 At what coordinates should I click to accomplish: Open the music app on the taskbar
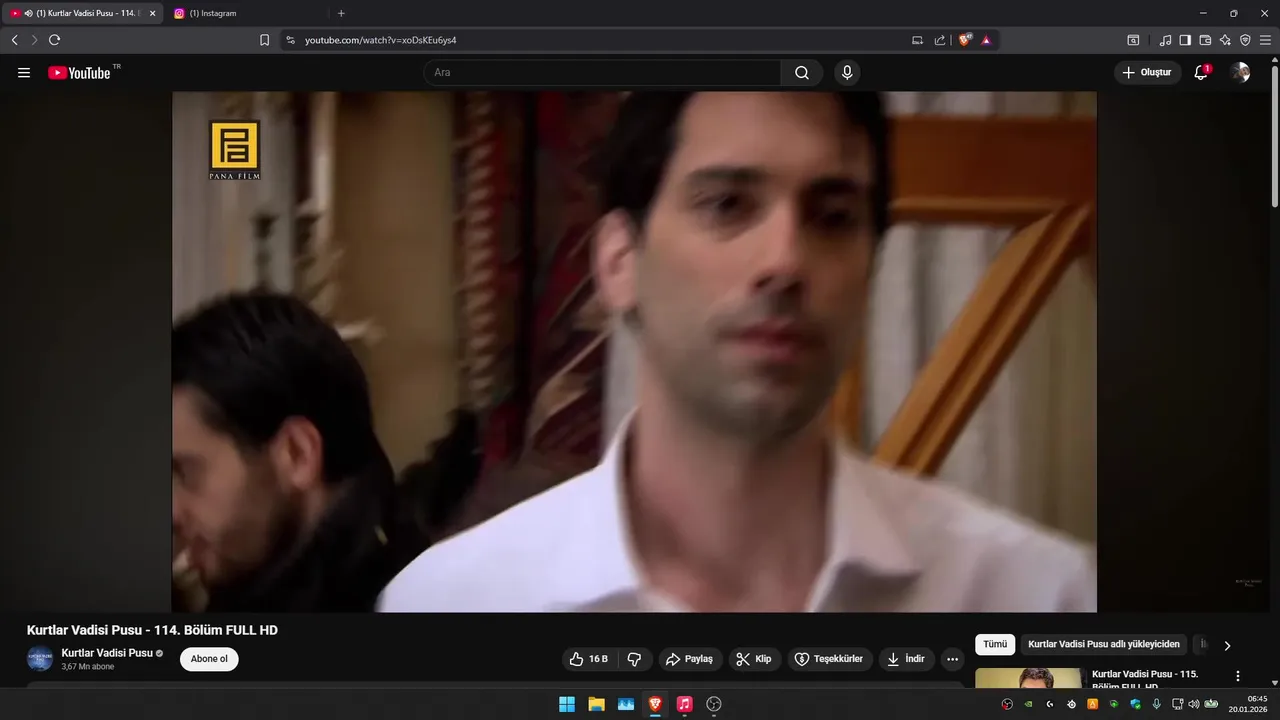point(684,704)
